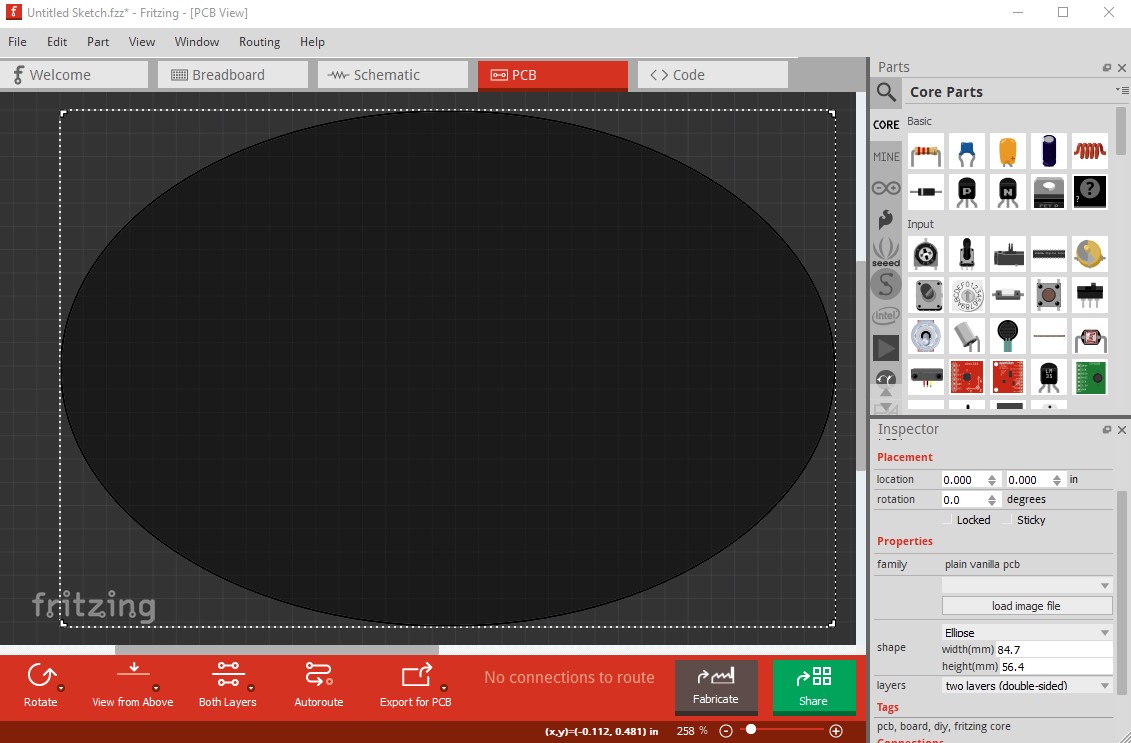The image size is (1131, 743).
Task: Pick the orange tantalum capacitor part
Action: point(1008,151)
